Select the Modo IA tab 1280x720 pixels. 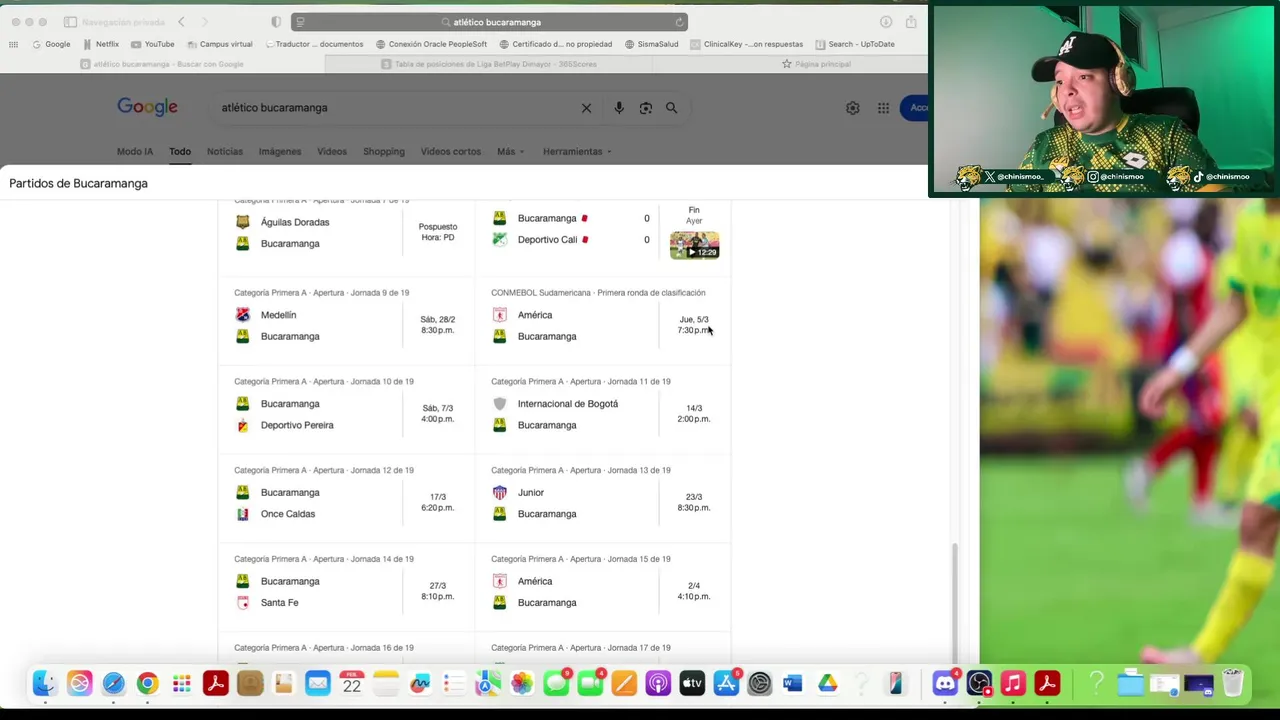coord(135,152)
